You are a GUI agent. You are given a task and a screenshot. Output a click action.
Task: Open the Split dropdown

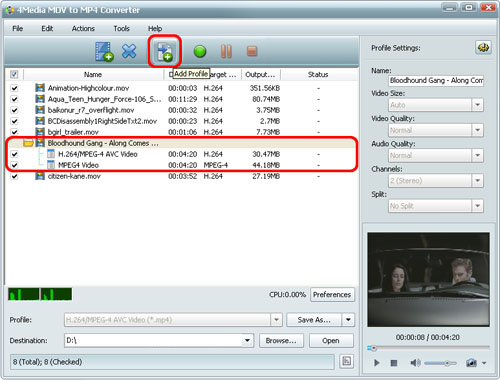(x=477, y=206)
